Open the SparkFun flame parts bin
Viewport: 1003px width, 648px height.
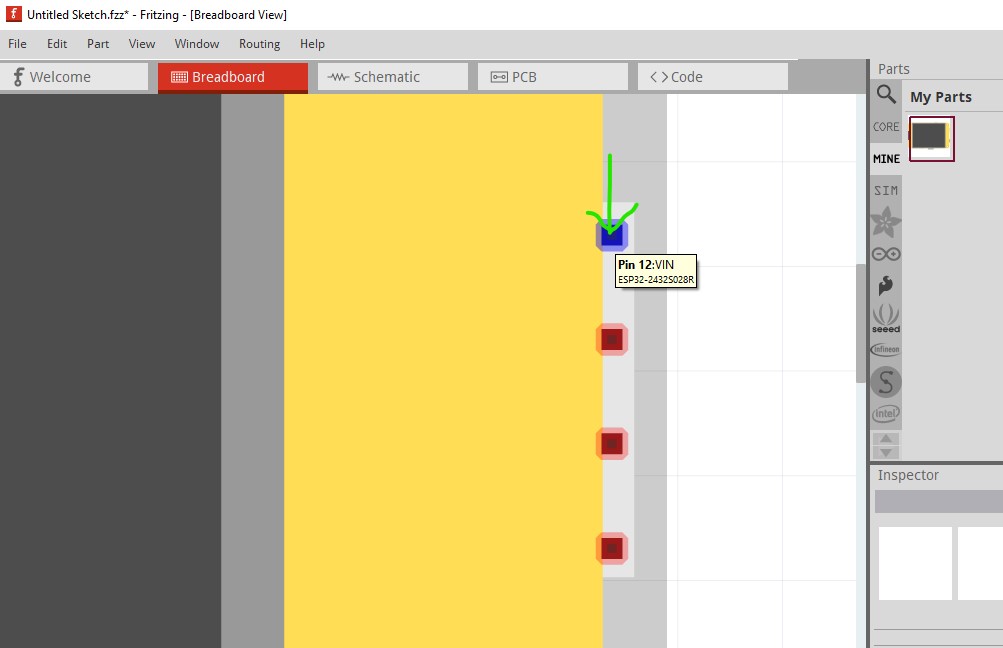pyautogui.click(x=886, y=286)
